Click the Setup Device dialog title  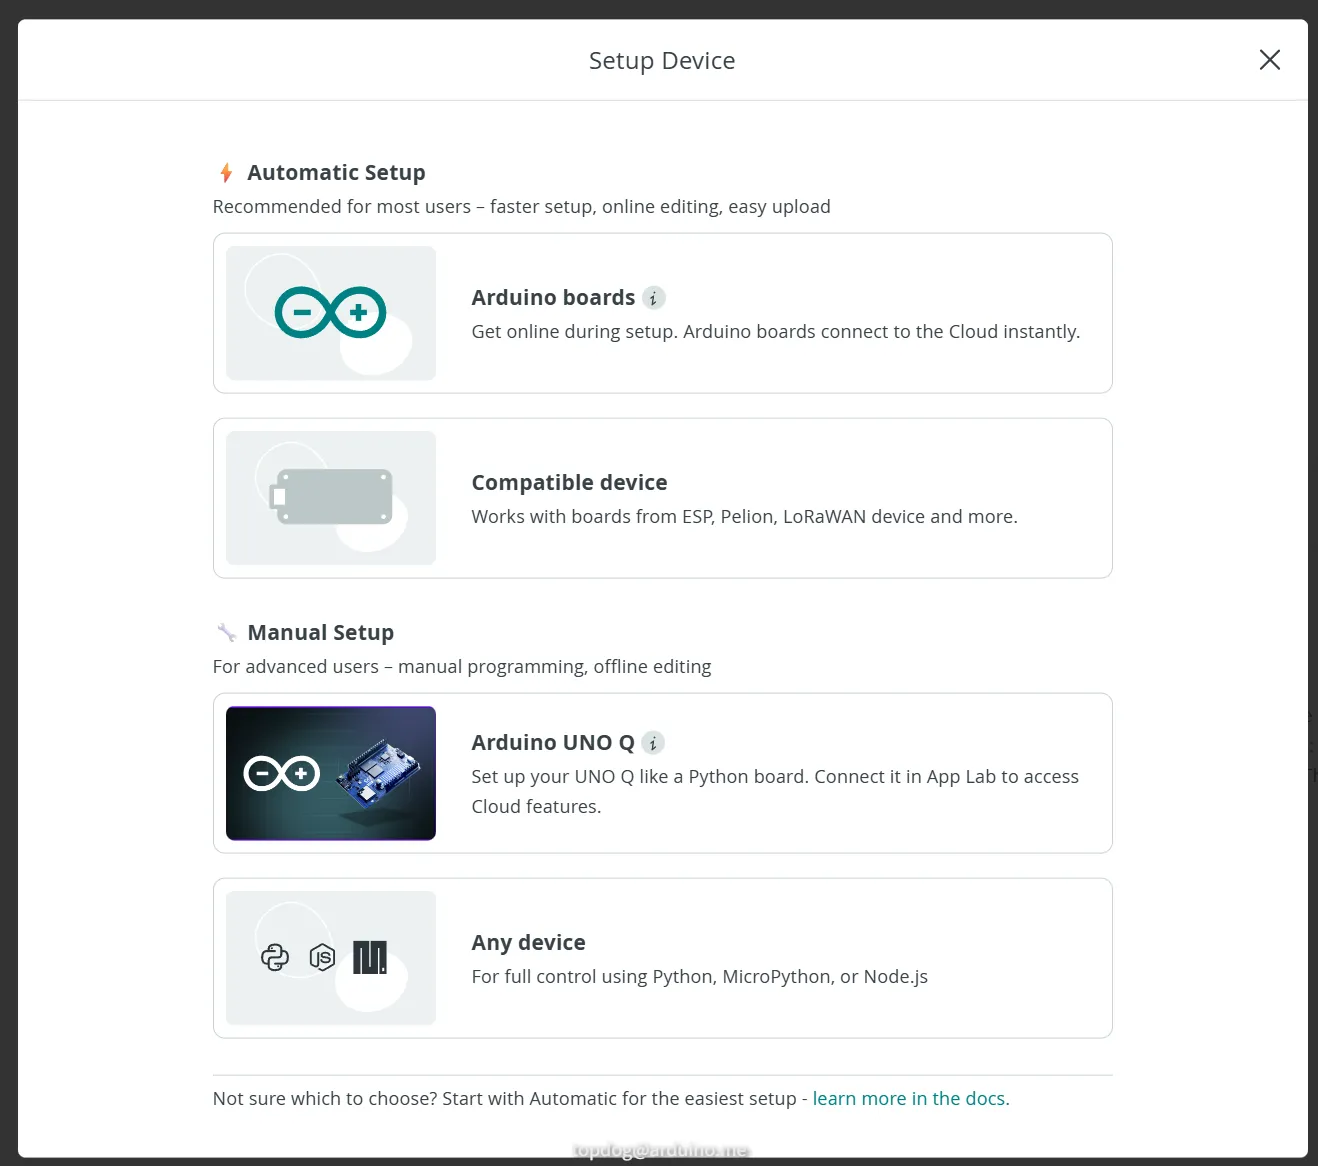pos(662,61)
